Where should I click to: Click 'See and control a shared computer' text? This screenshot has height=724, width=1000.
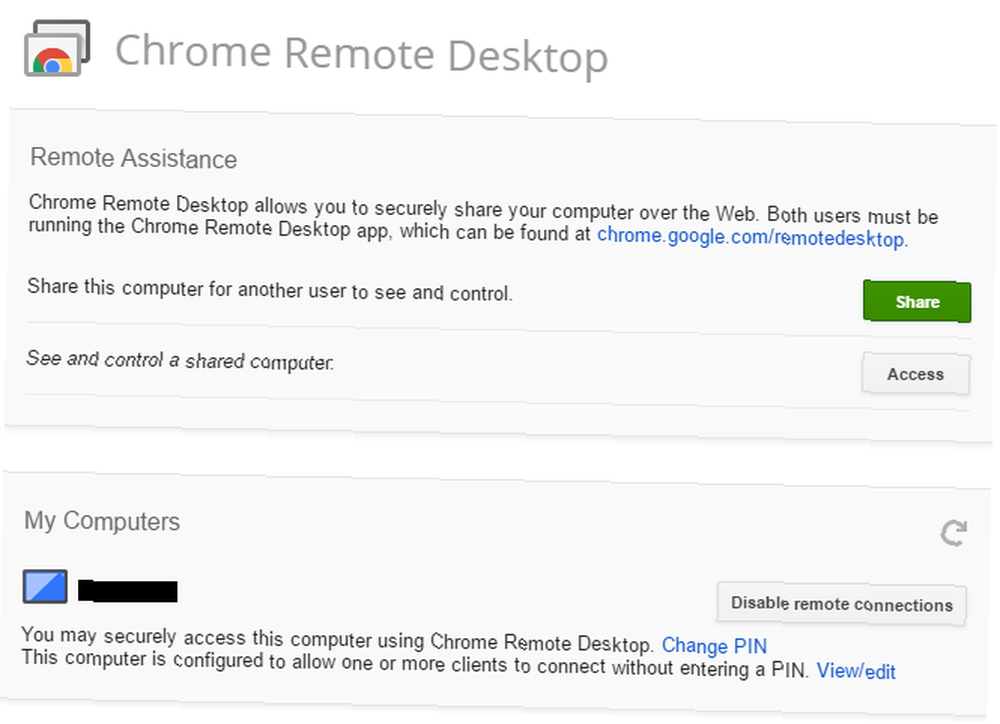[180, 360]
